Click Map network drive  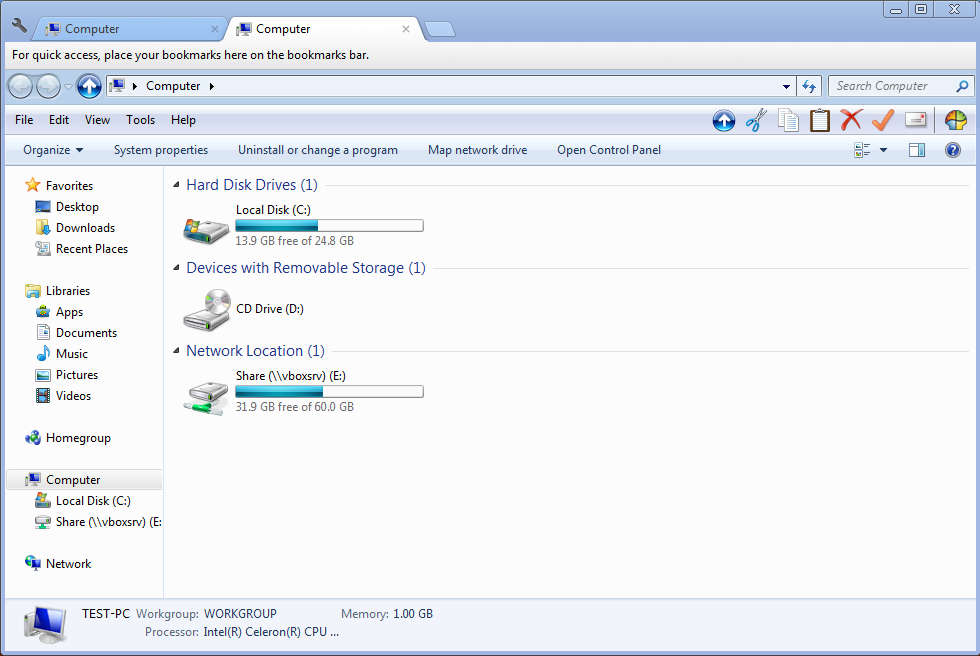pos(478,150)
